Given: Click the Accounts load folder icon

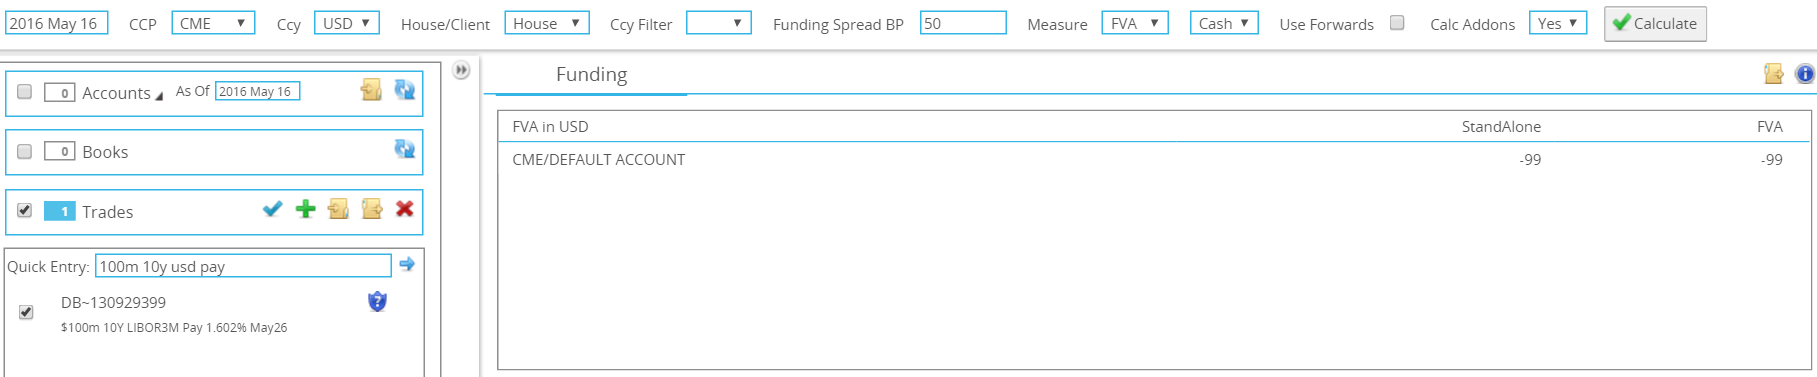Looking at the screenshot, I should coord(371,91).
